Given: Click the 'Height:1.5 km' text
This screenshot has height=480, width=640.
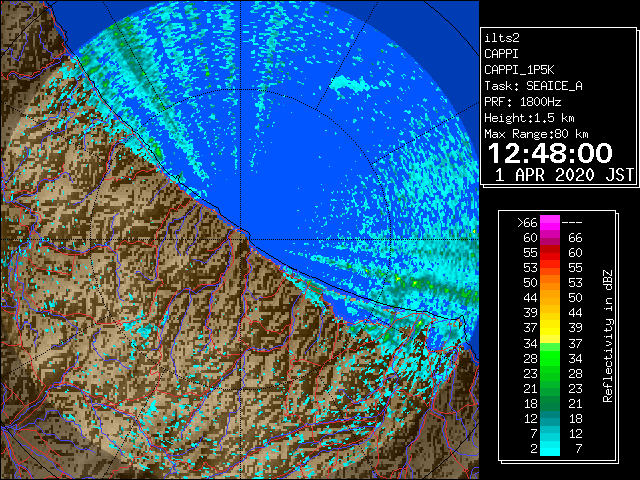Looking at the screenshot, I should pos(529,118).
